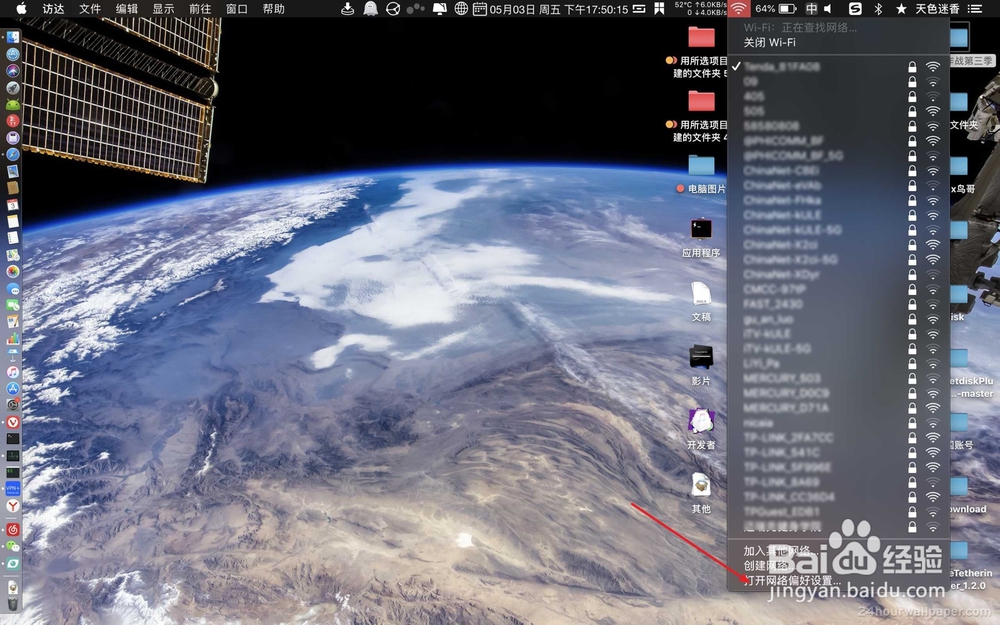Open the Apple menu
This screenshot has height=625, width=1000.
pos(21,8)
